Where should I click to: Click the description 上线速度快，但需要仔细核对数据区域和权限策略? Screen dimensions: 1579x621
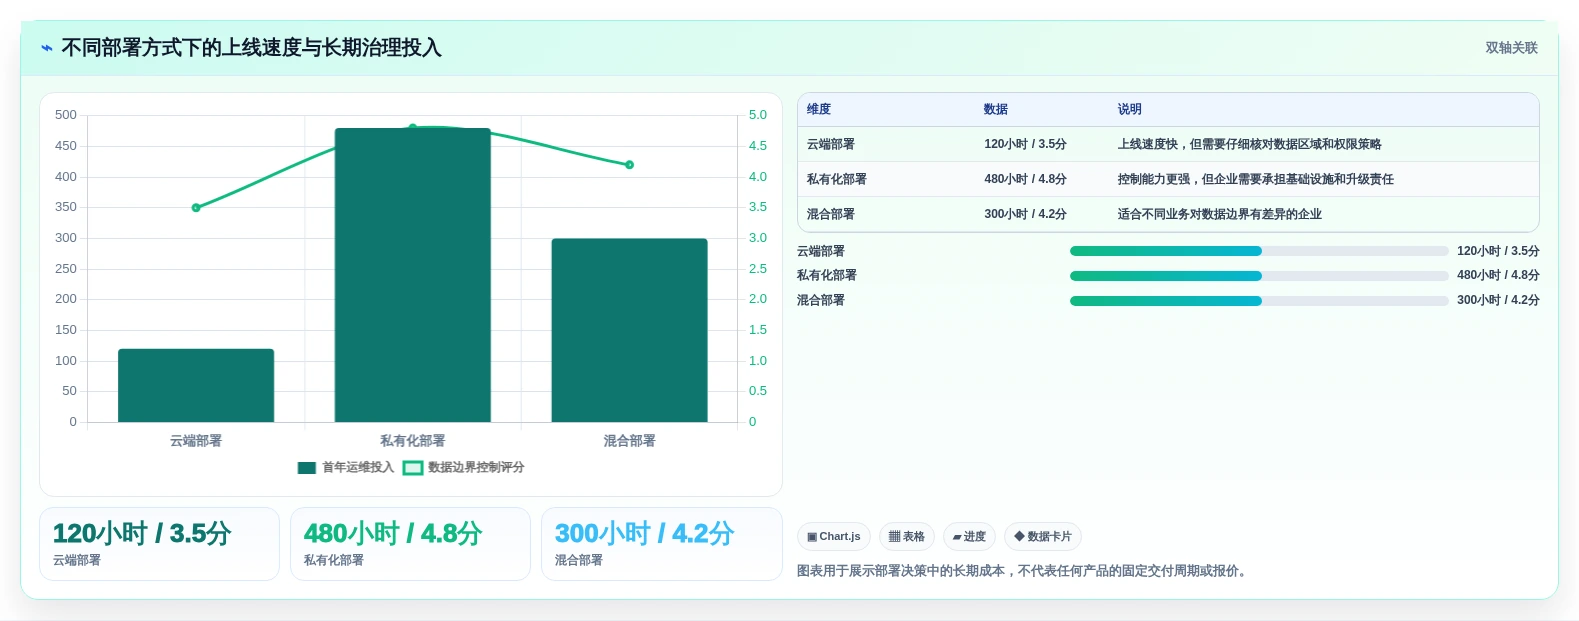tap(1250, 145)
